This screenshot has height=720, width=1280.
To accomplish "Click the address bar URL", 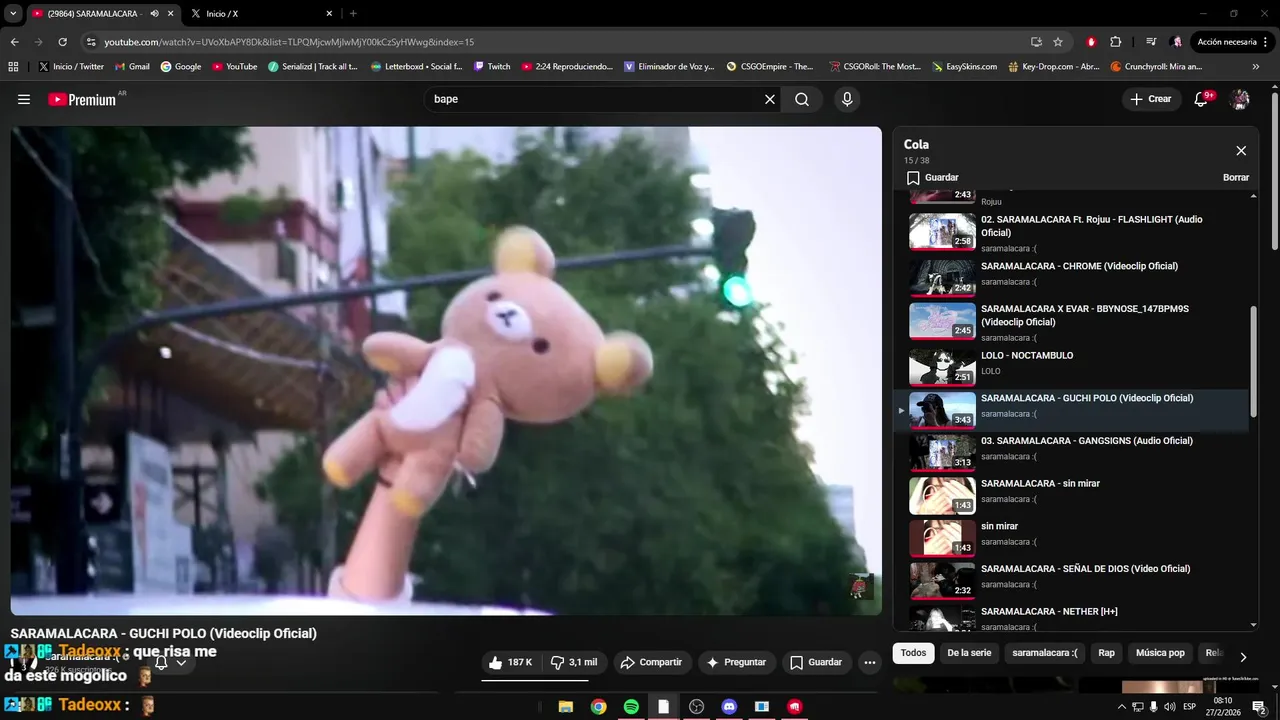I will (289, 42).
